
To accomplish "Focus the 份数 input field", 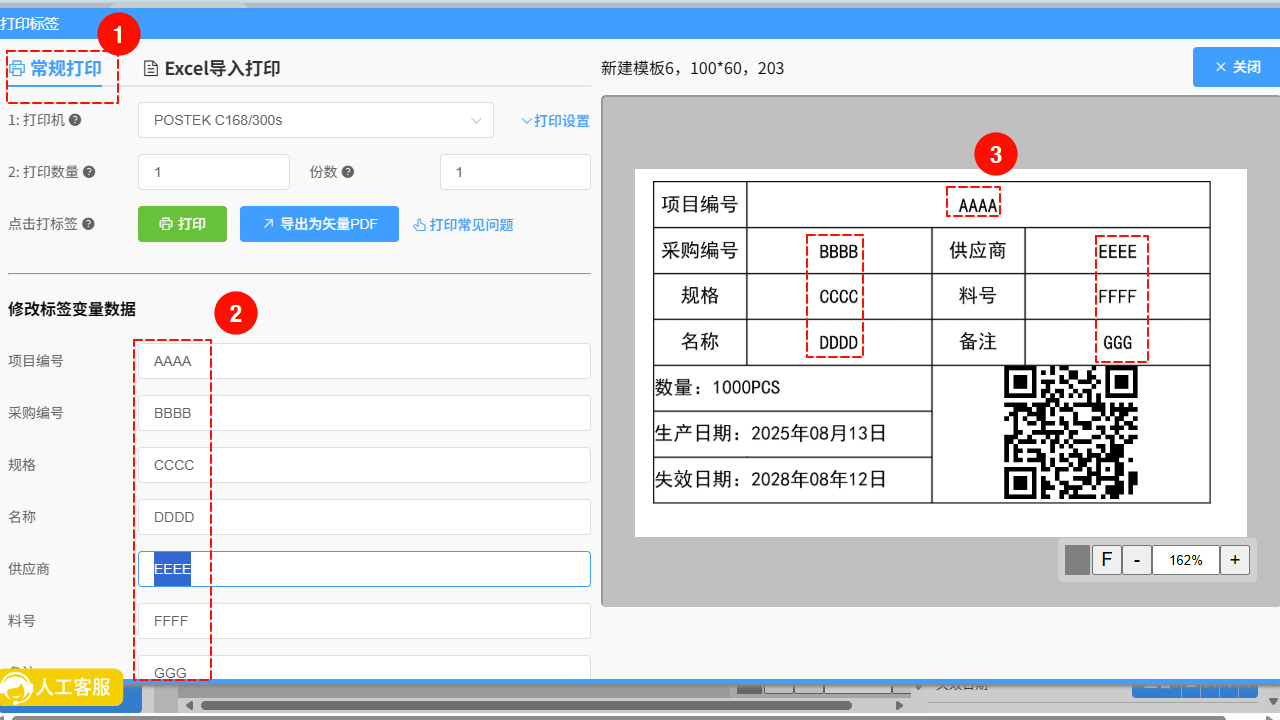I will pyautogui.click(x=515, y=172).
